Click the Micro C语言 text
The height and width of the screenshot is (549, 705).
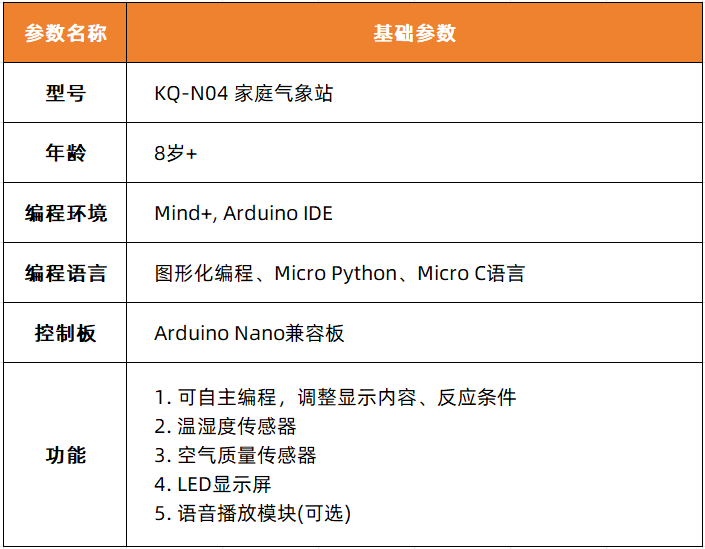click(470, 273)
